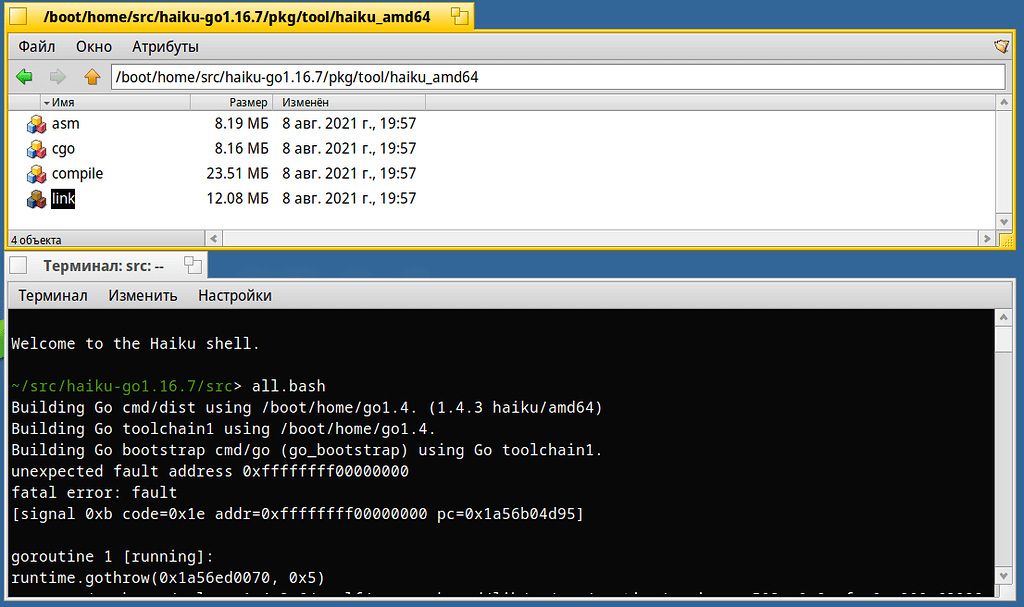This screenshot has height=607, width=1024.
Task: Click the file list scroll-up arrow
Action: pyautogui.click(x=1004, y=103)
